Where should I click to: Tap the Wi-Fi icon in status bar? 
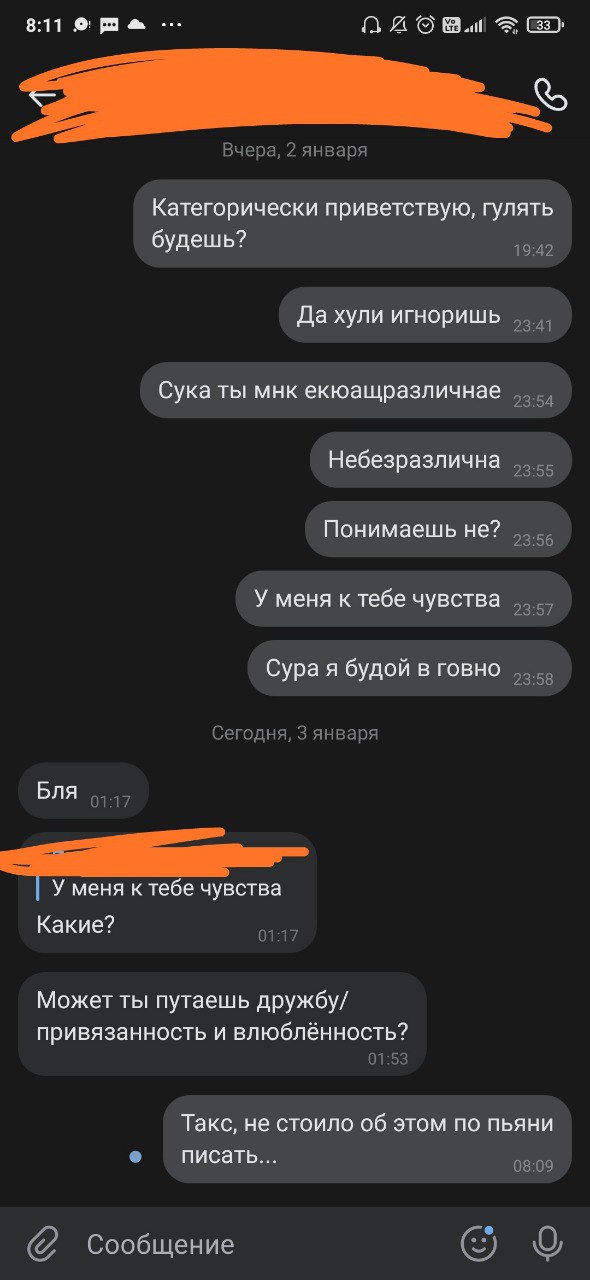(x=506, y=25)
